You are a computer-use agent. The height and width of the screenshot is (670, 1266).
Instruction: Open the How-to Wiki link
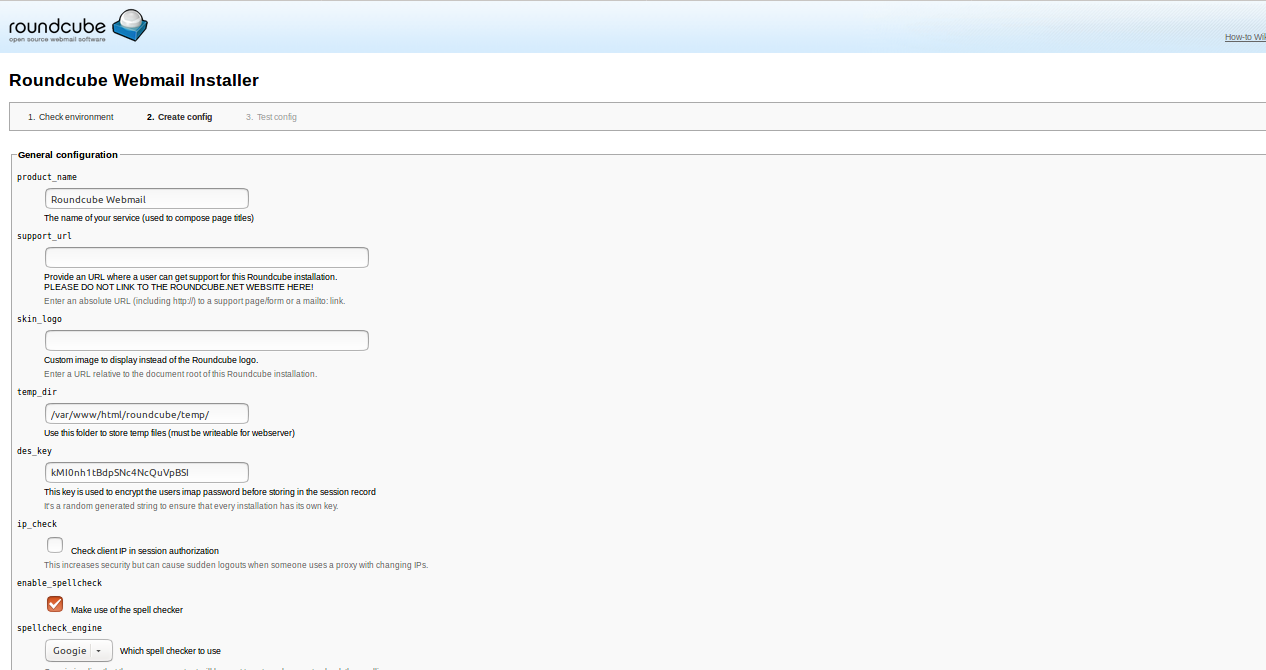(1245, 37)
